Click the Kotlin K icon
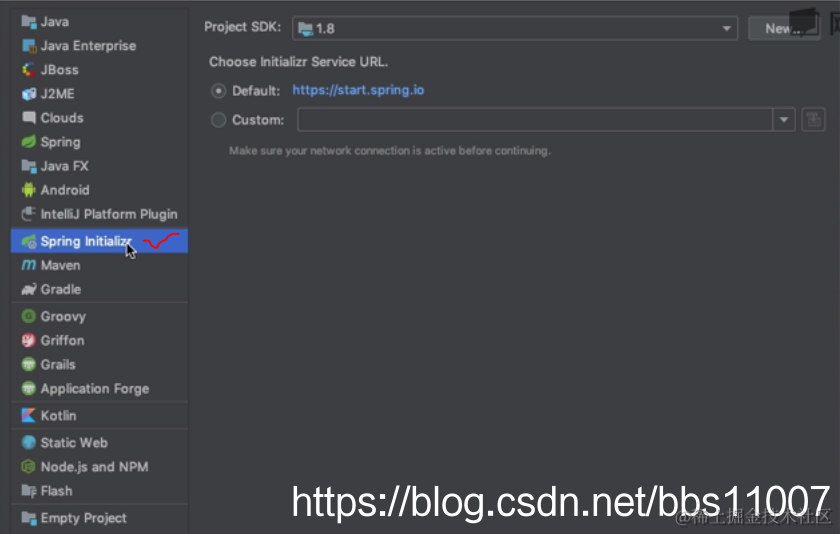This screenshot has width=840, height=534. (x=28, y=415)
